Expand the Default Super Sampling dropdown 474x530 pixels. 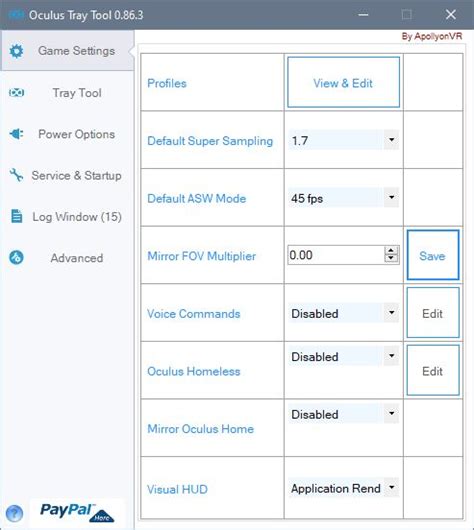[343, 140]
